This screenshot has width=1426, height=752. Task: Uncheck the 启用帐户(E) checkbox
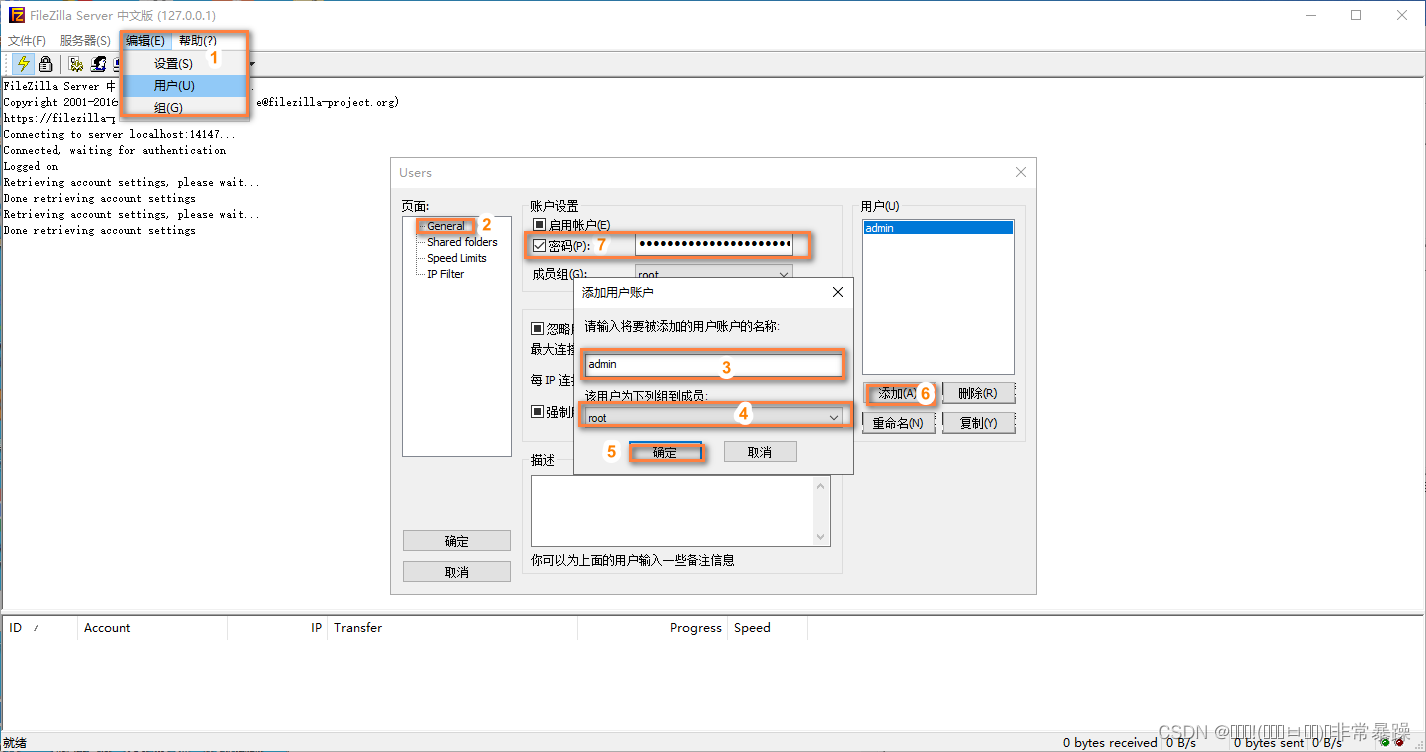[539, 224]
